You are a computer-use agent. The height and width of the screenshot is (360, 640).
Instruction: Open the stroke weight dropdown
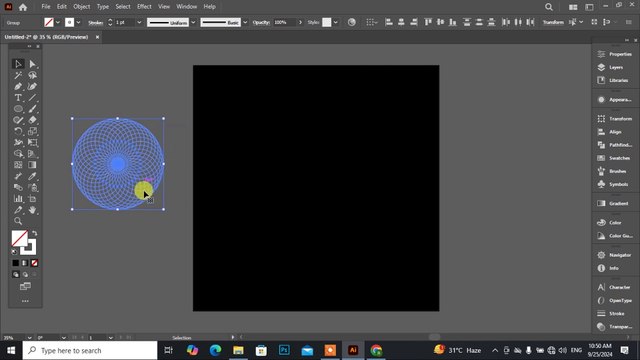[139, 22]
